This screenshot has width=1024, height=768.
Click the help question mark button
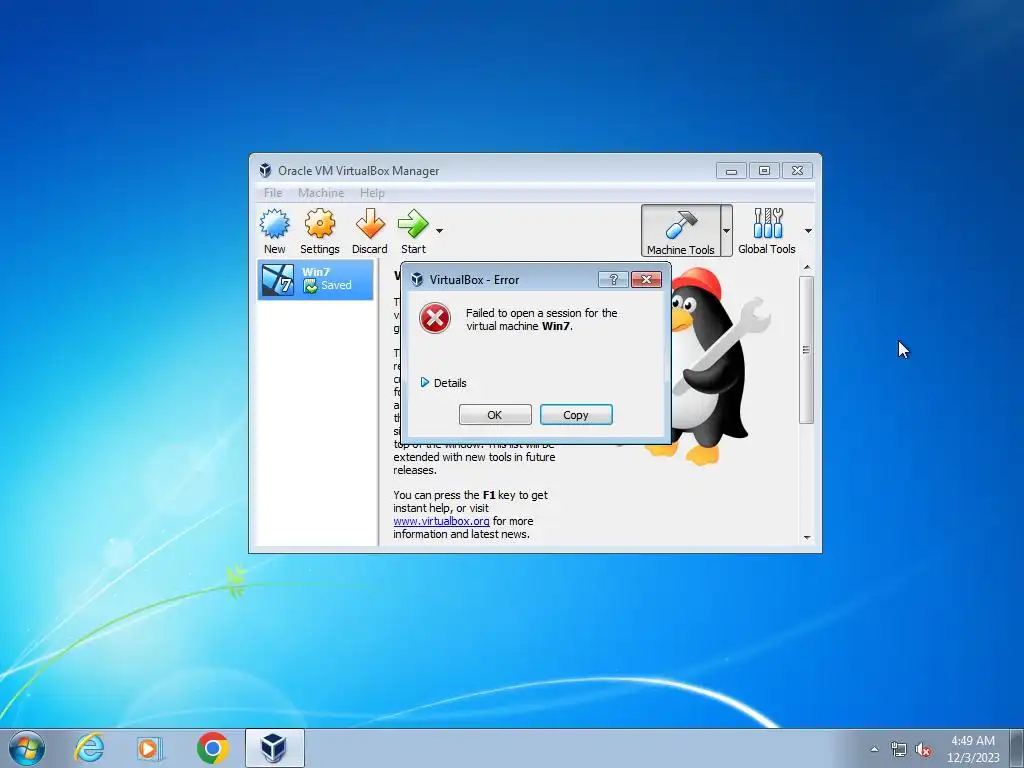click(613, 280)
